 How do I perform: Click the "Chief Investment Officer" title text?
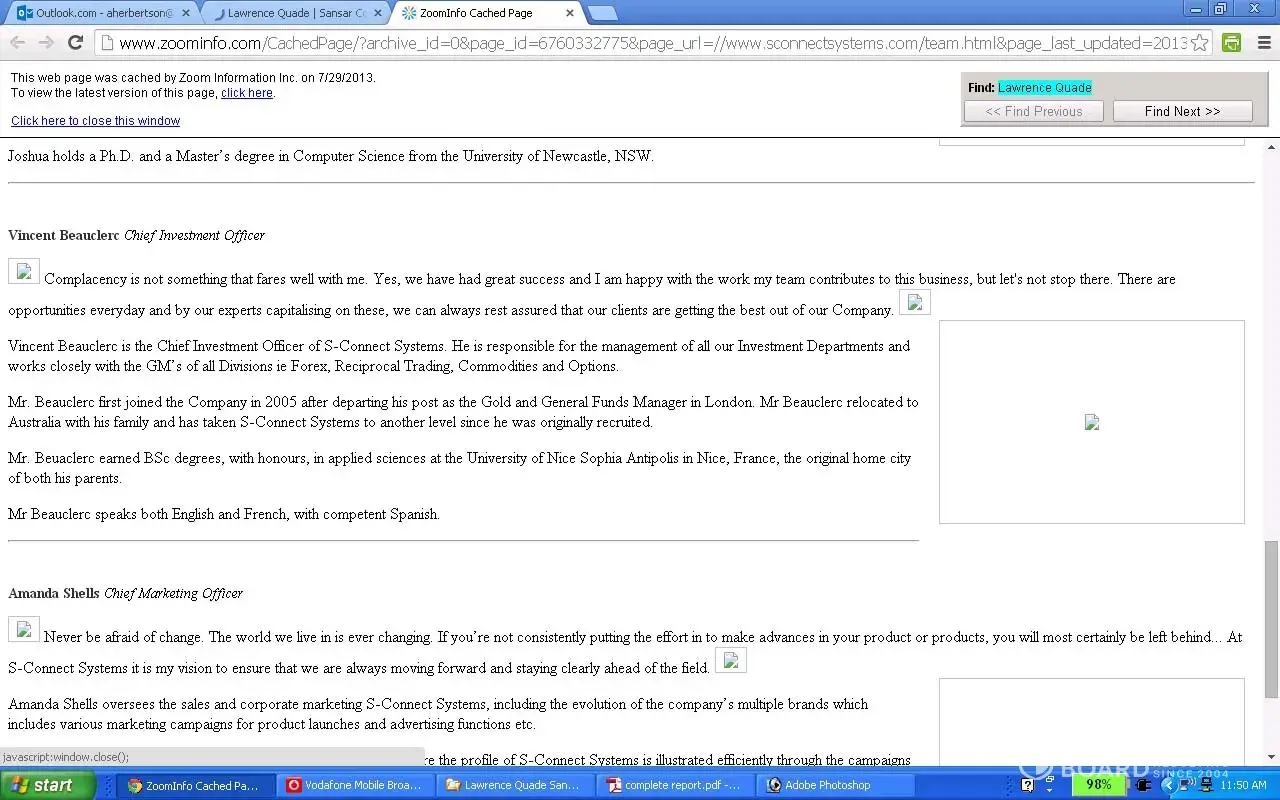point(195,236)
